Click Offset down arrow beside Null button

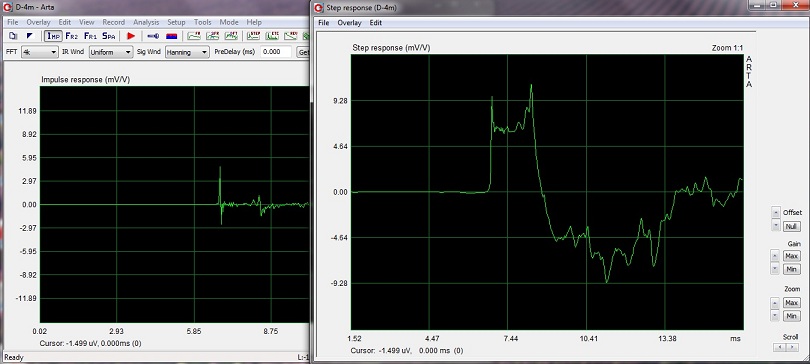775,226
